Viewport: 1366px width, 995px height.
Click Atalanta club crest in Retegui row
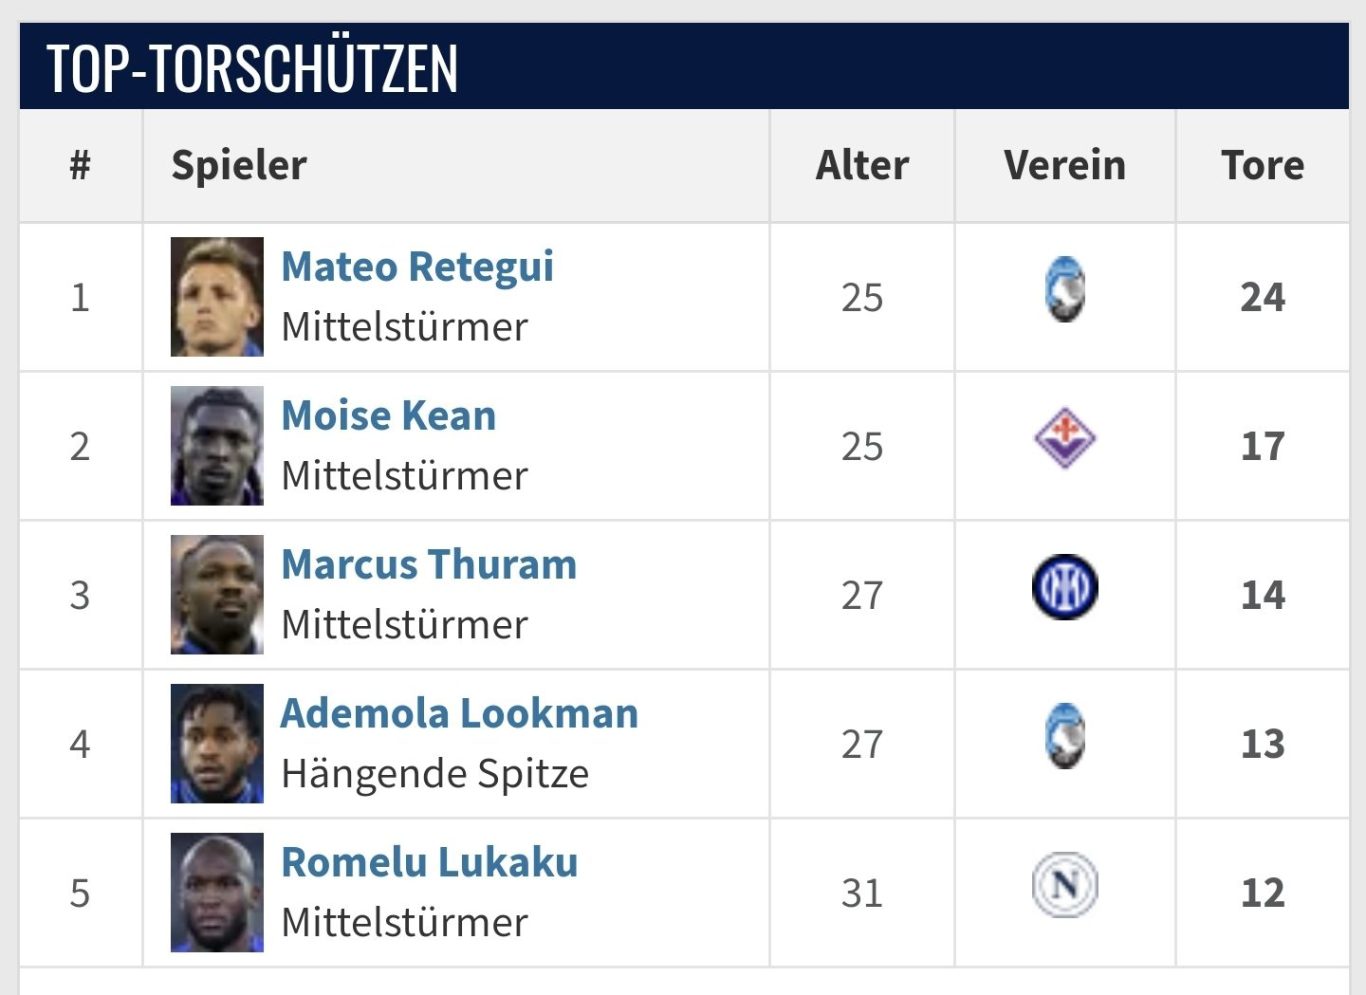1065,290
